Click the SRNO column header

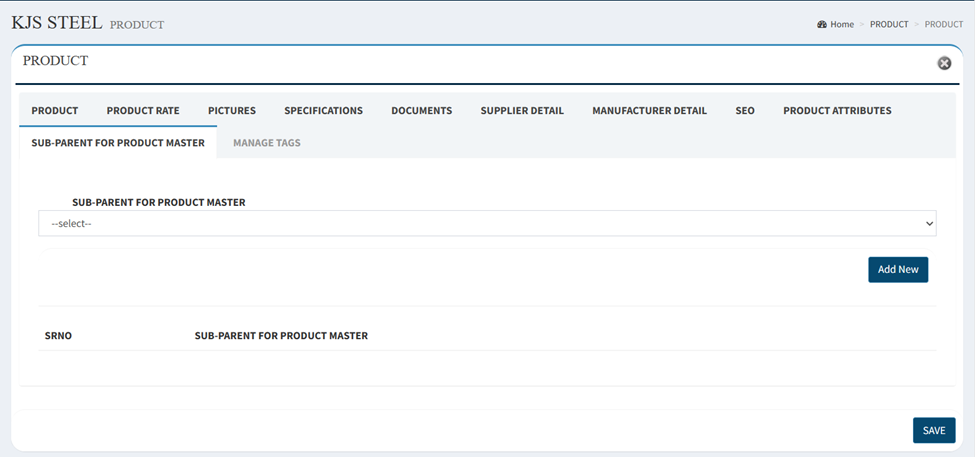pyautogui.click(x=58, y=336)
